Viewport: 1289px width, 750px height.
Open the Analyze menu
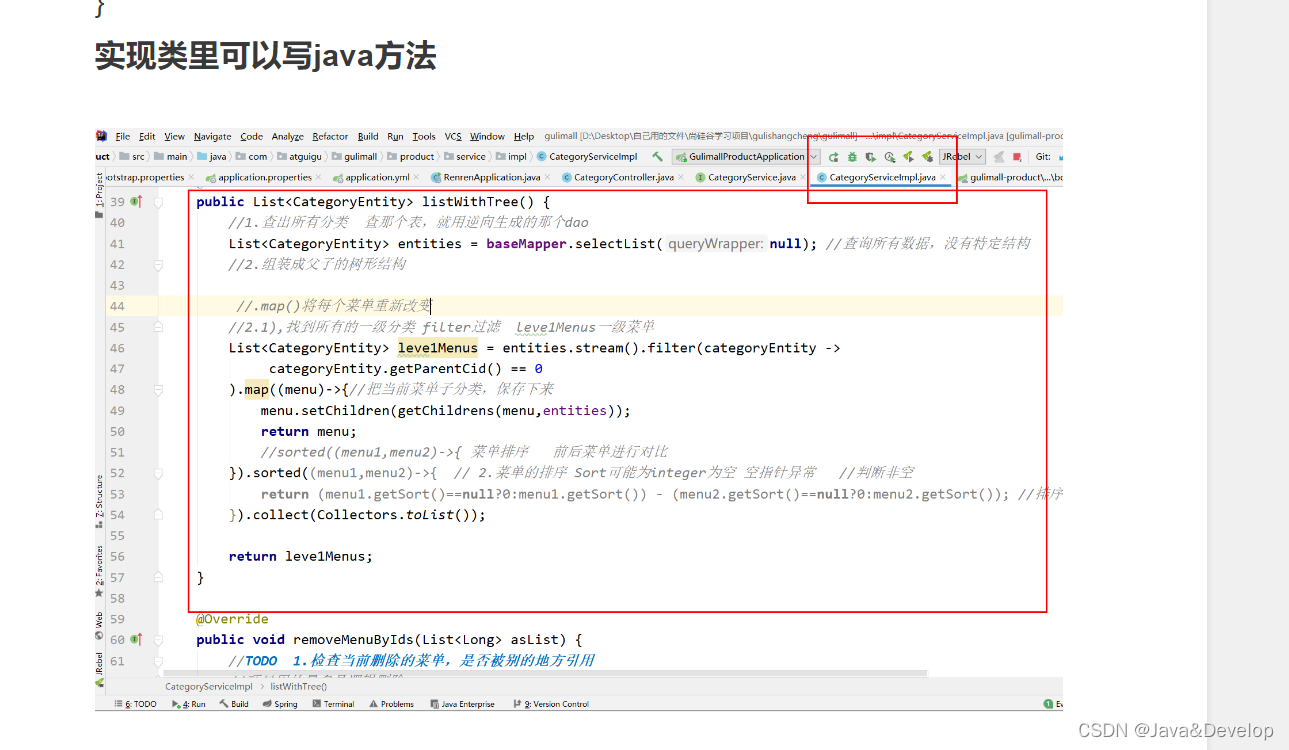288,136
